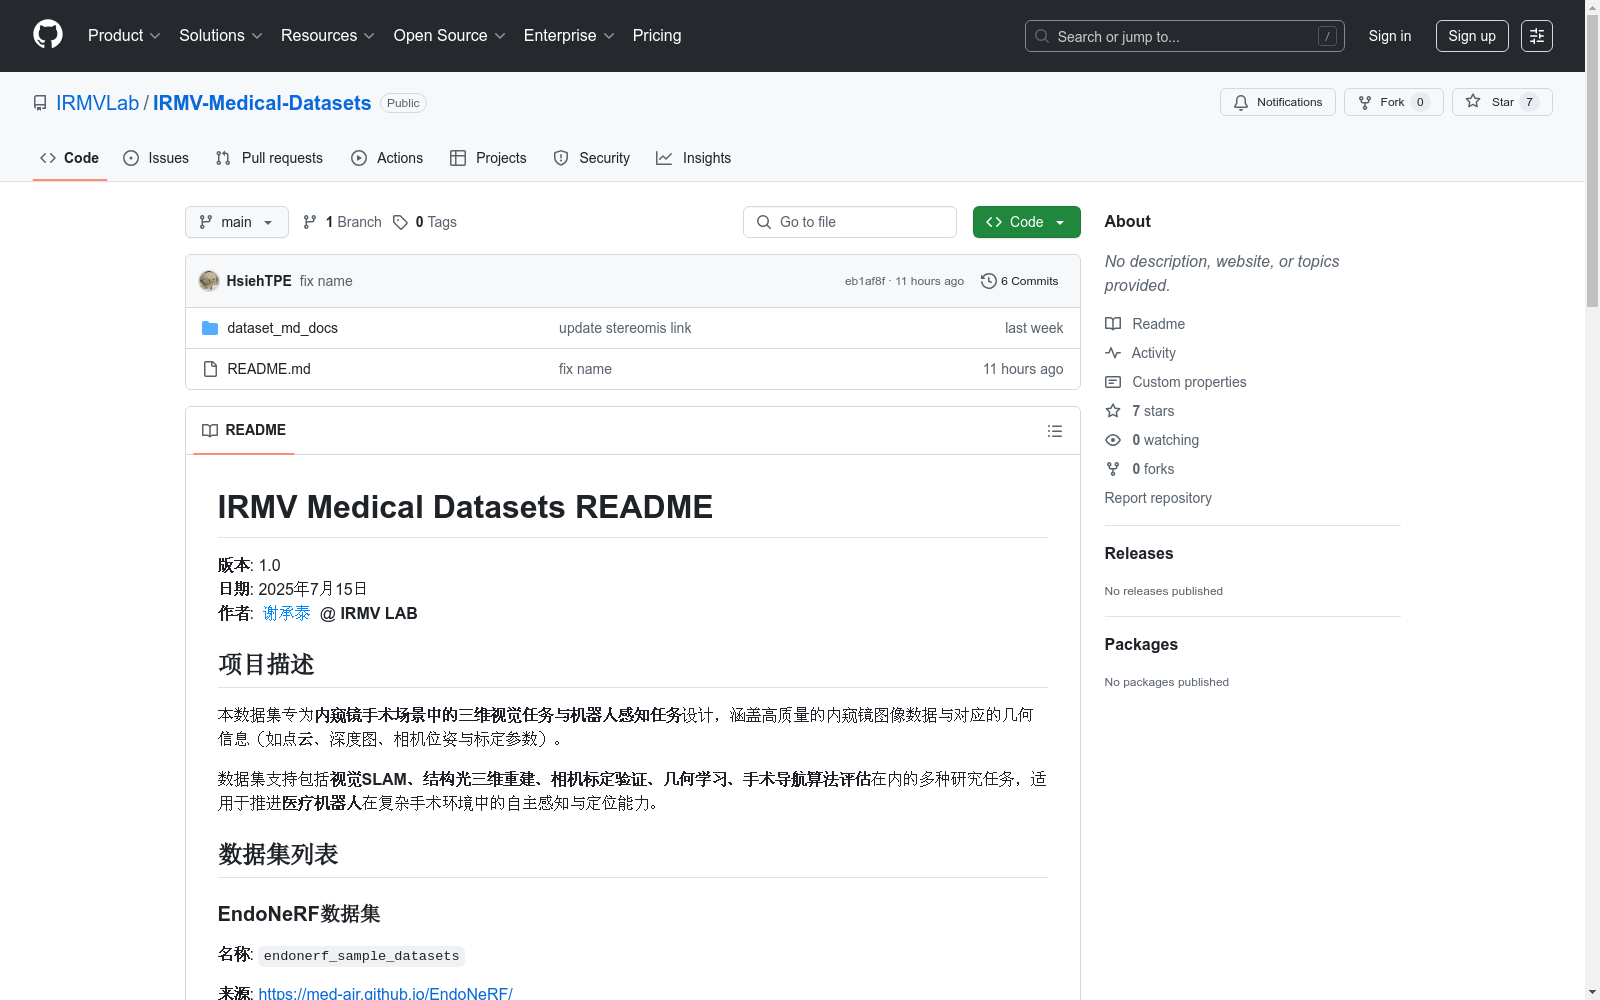Image resolution: width=1600 pixels, height=1000 pixels.
Task: Open the med-air.github.io/EndoNeRF link
Action: [385, 993]
